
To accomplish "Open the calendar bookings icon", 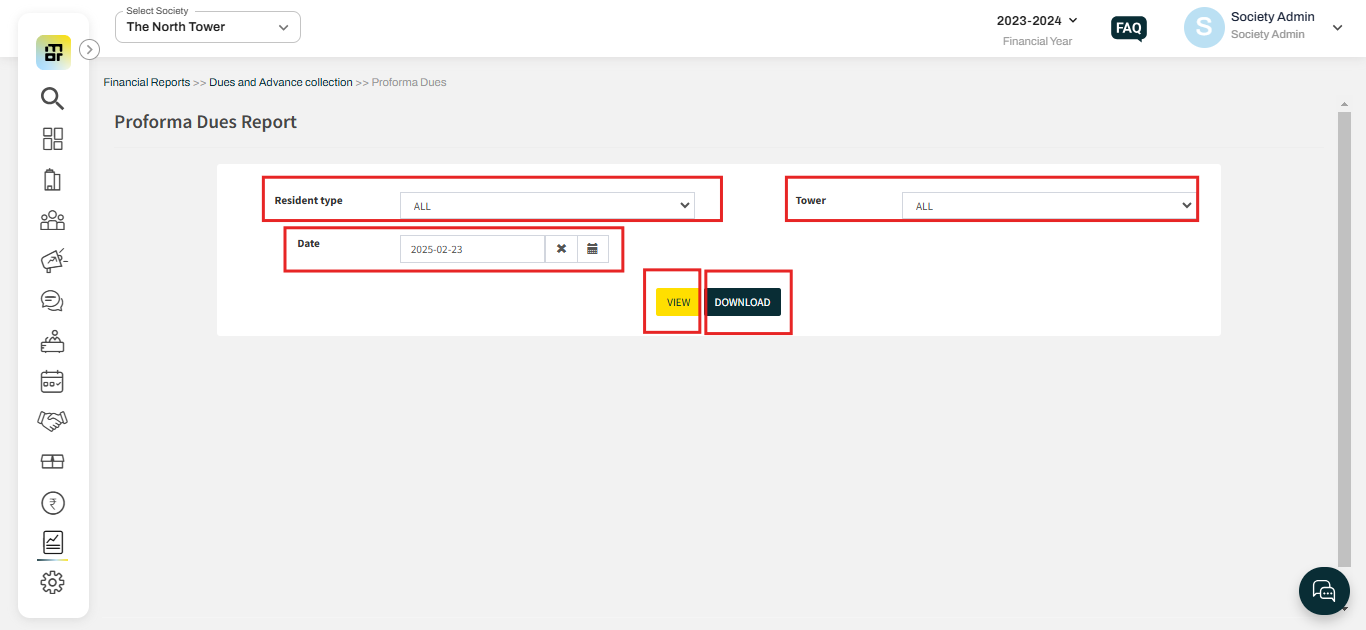I will [52, 381].
